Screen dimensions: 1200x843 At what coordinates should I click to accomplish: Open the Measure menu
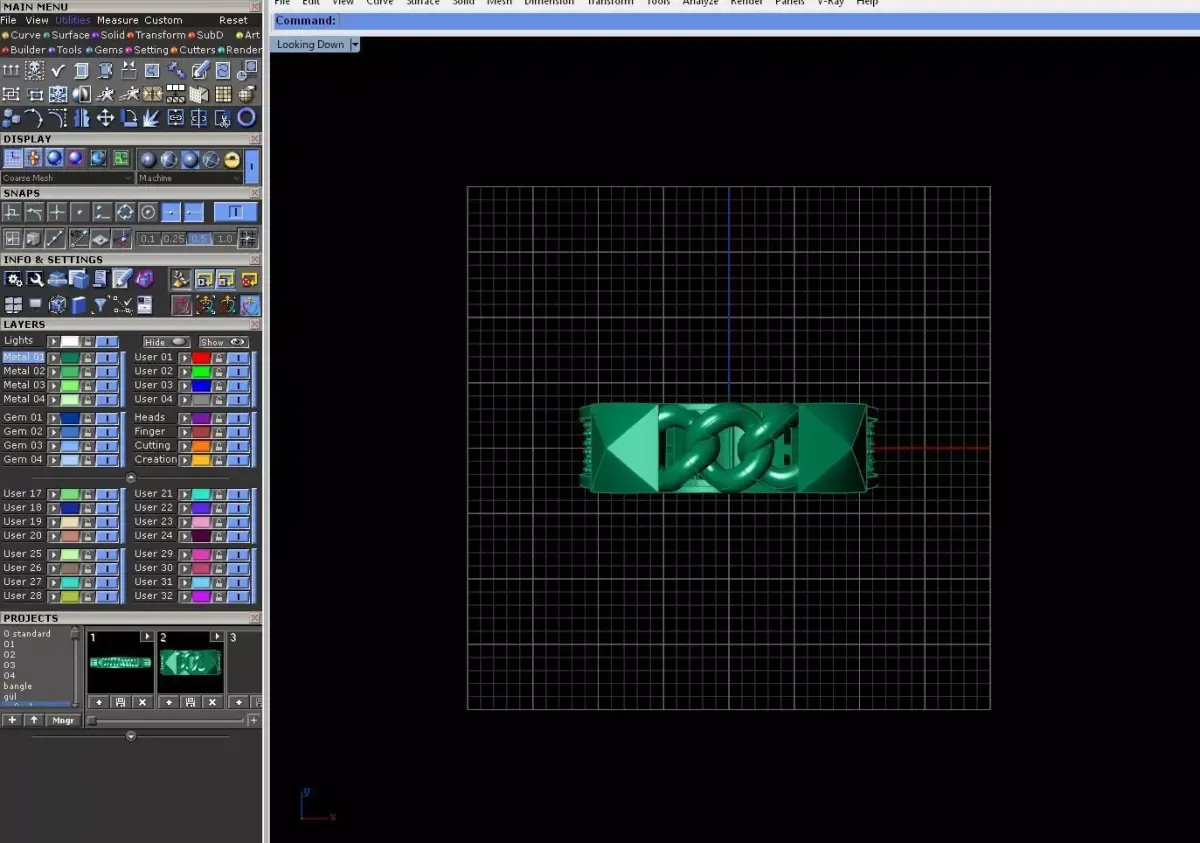tap(118, 20)
